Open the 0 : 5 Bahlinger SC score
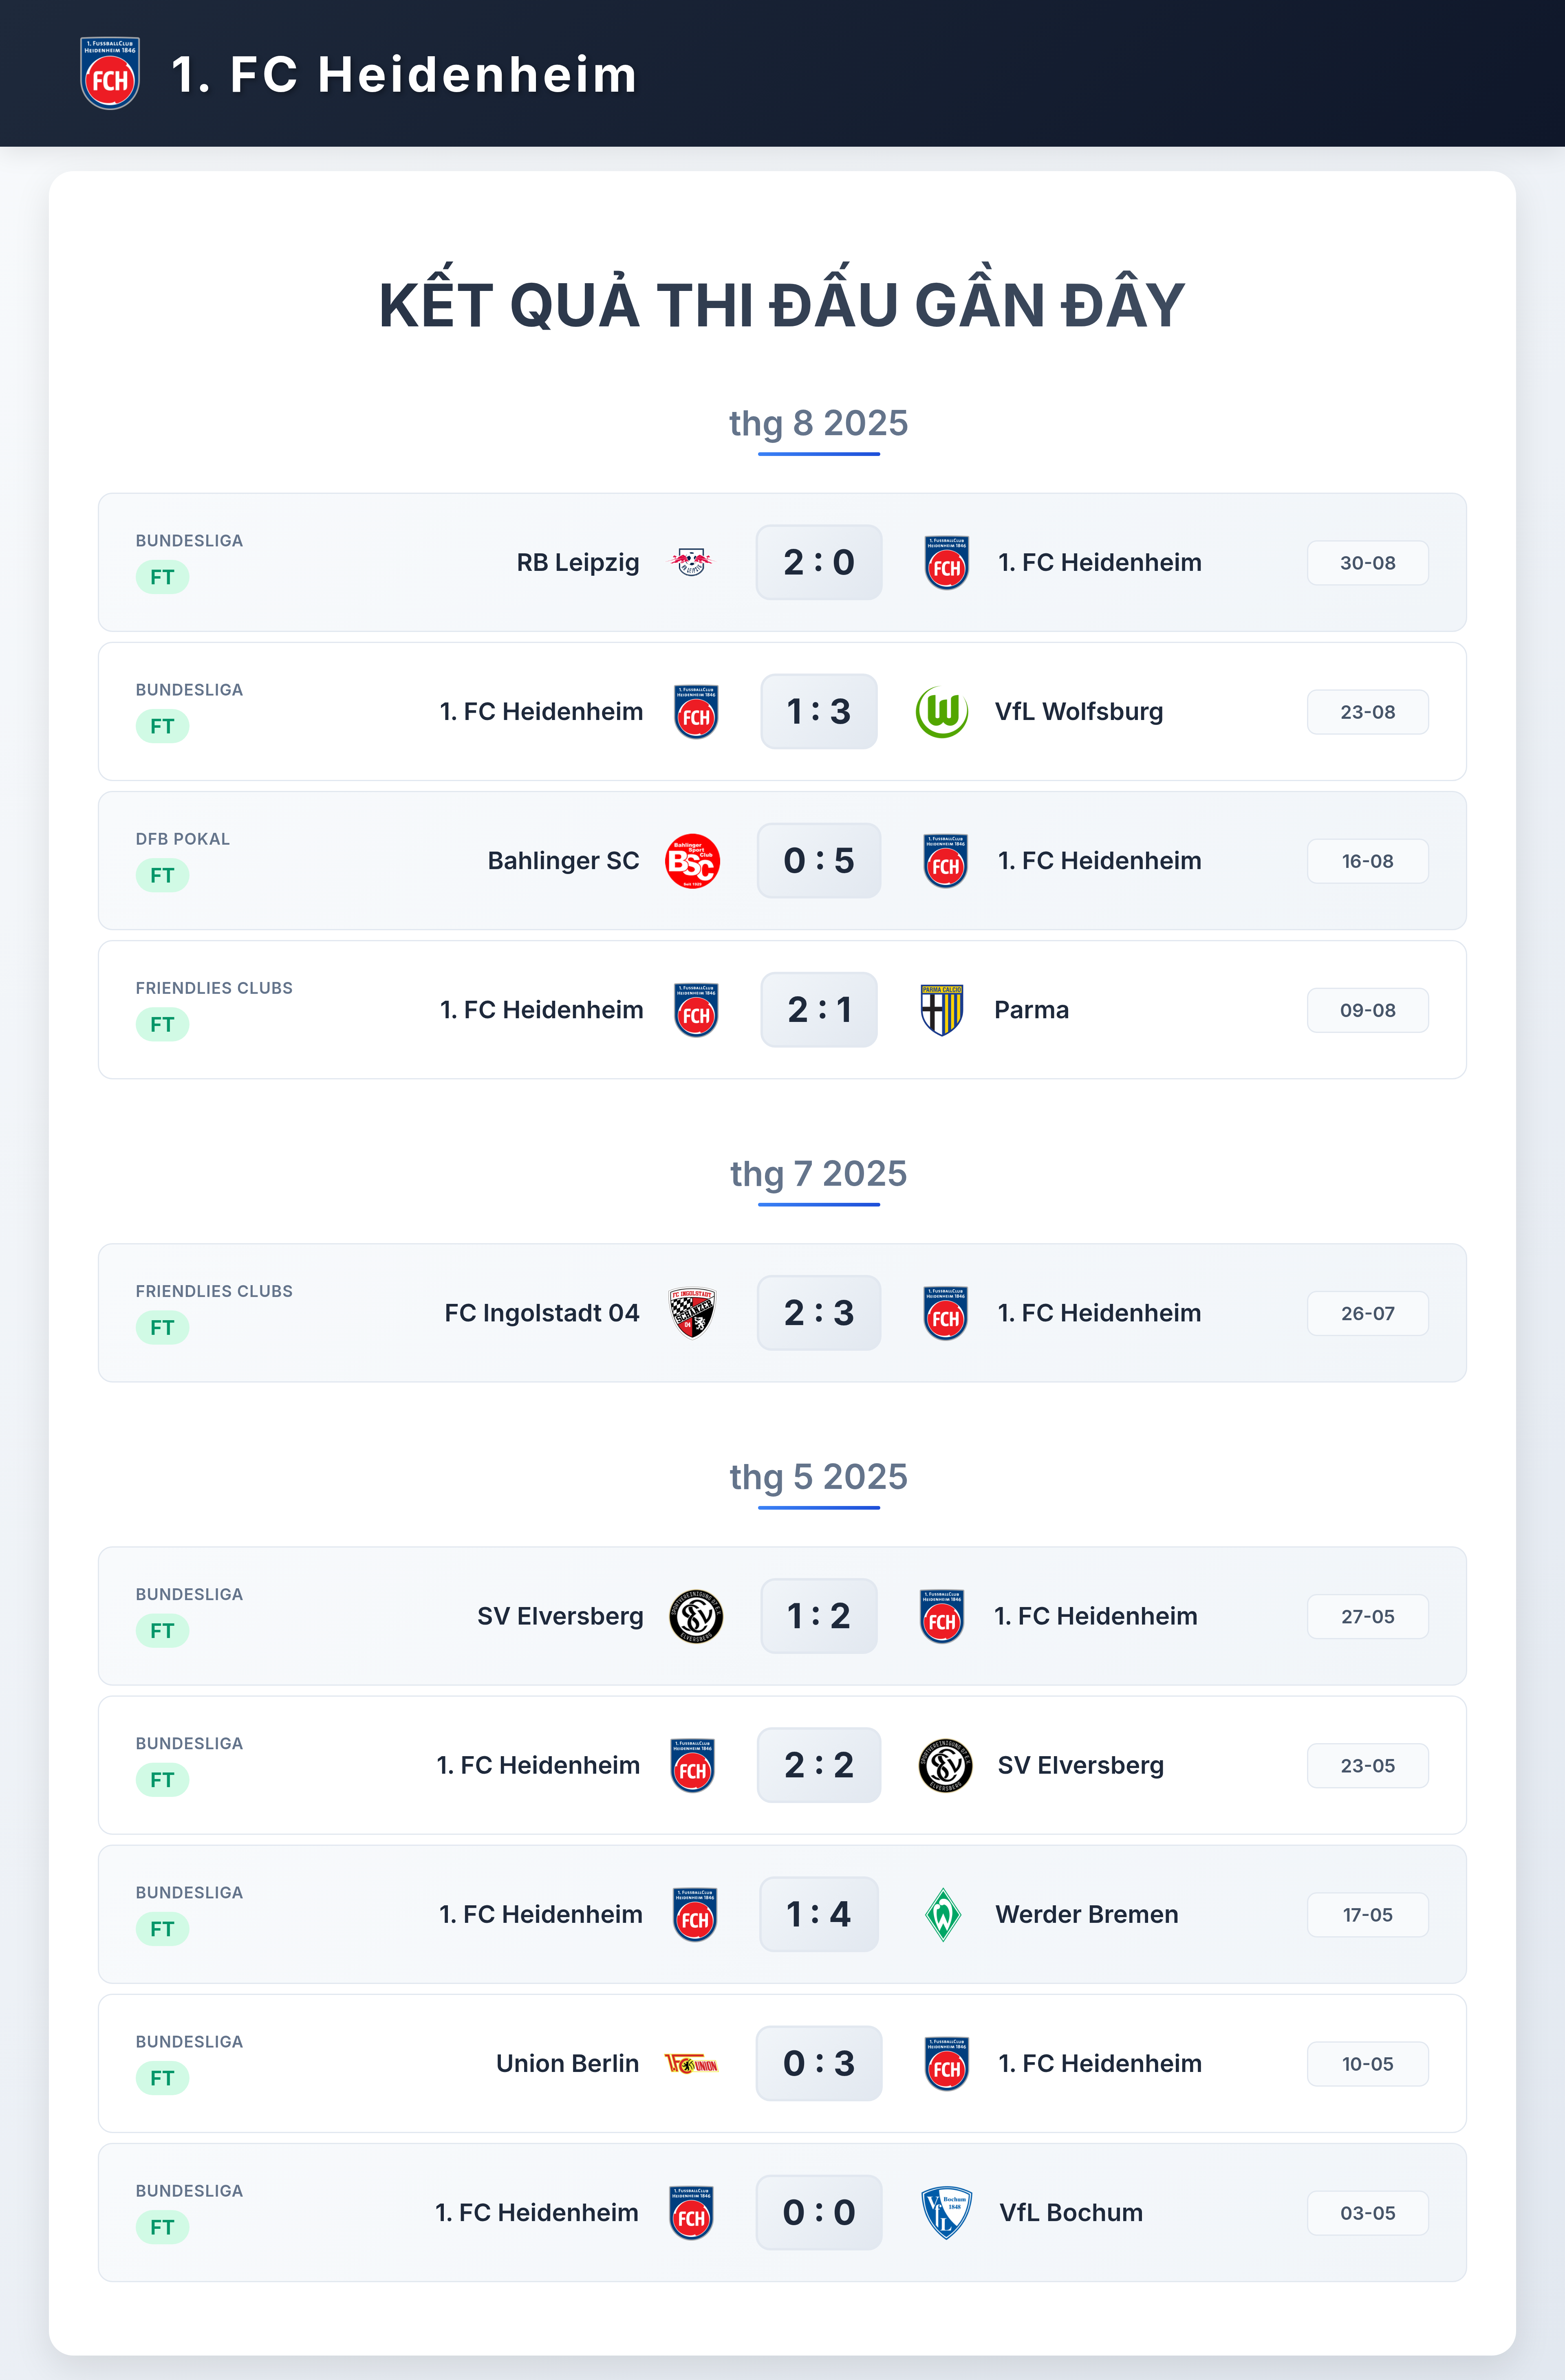 point(819,861)
